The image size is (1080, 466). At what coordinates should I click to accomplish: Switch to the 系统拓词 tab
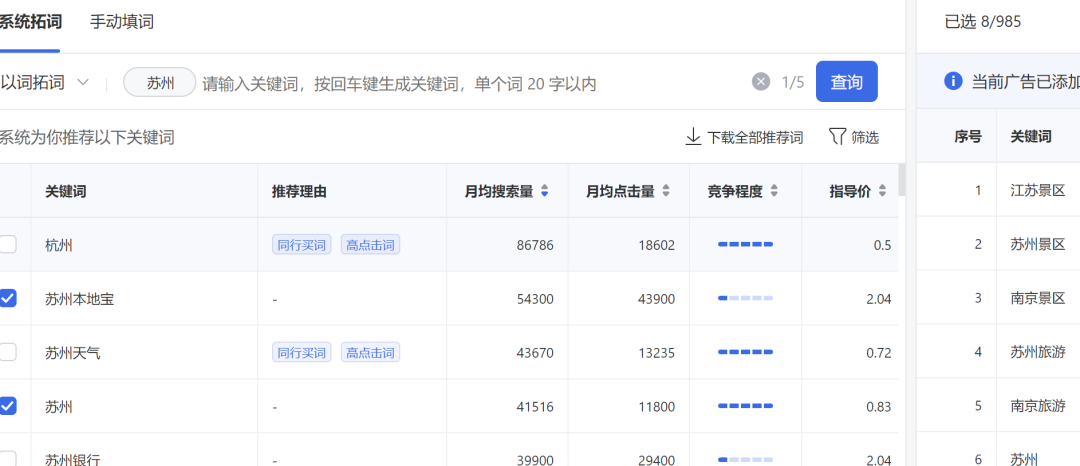point(30,22)
